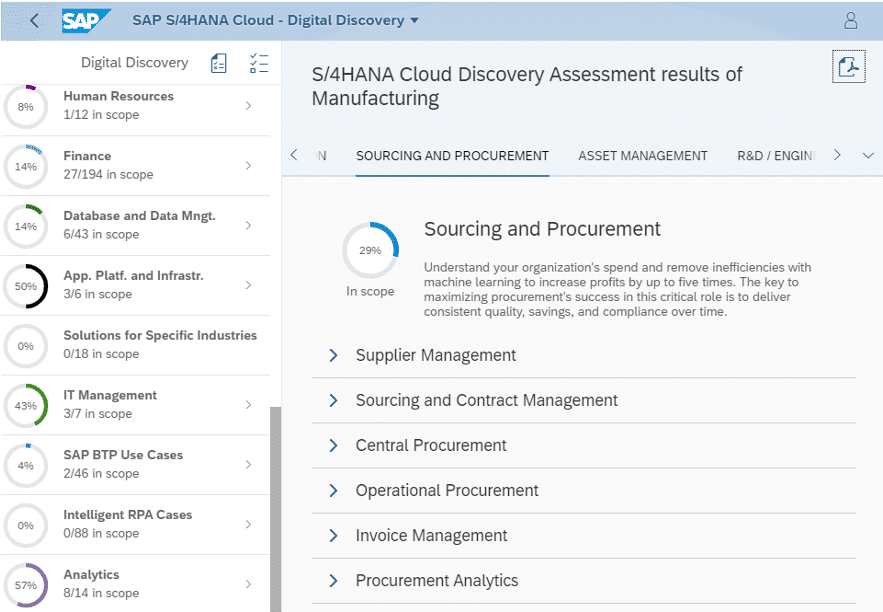Export results using the PDF icon
The image size is (883, 612).
pos(849,66)
